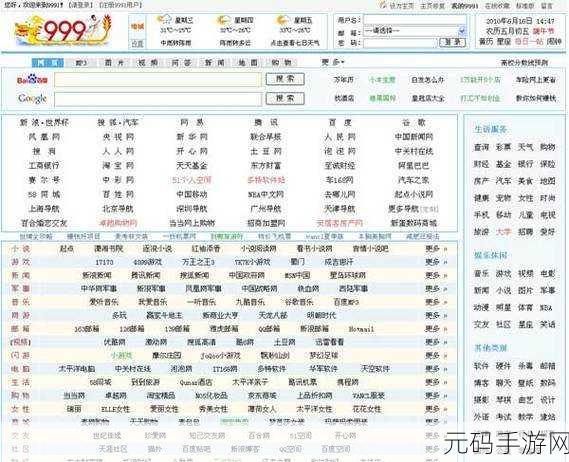
Task: Select the 购物 search tab
Action: 281,63
